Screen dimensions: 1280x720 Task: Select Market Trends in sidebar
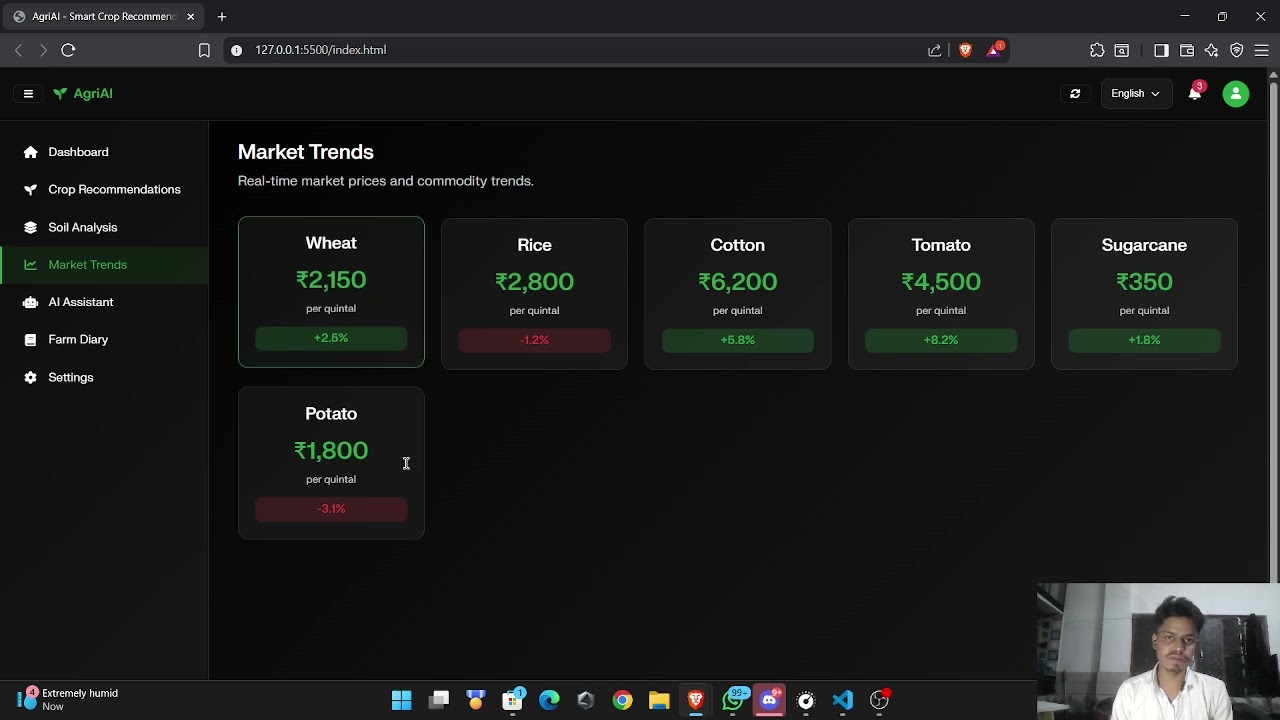pyautogui.click(x=104, y=265)
